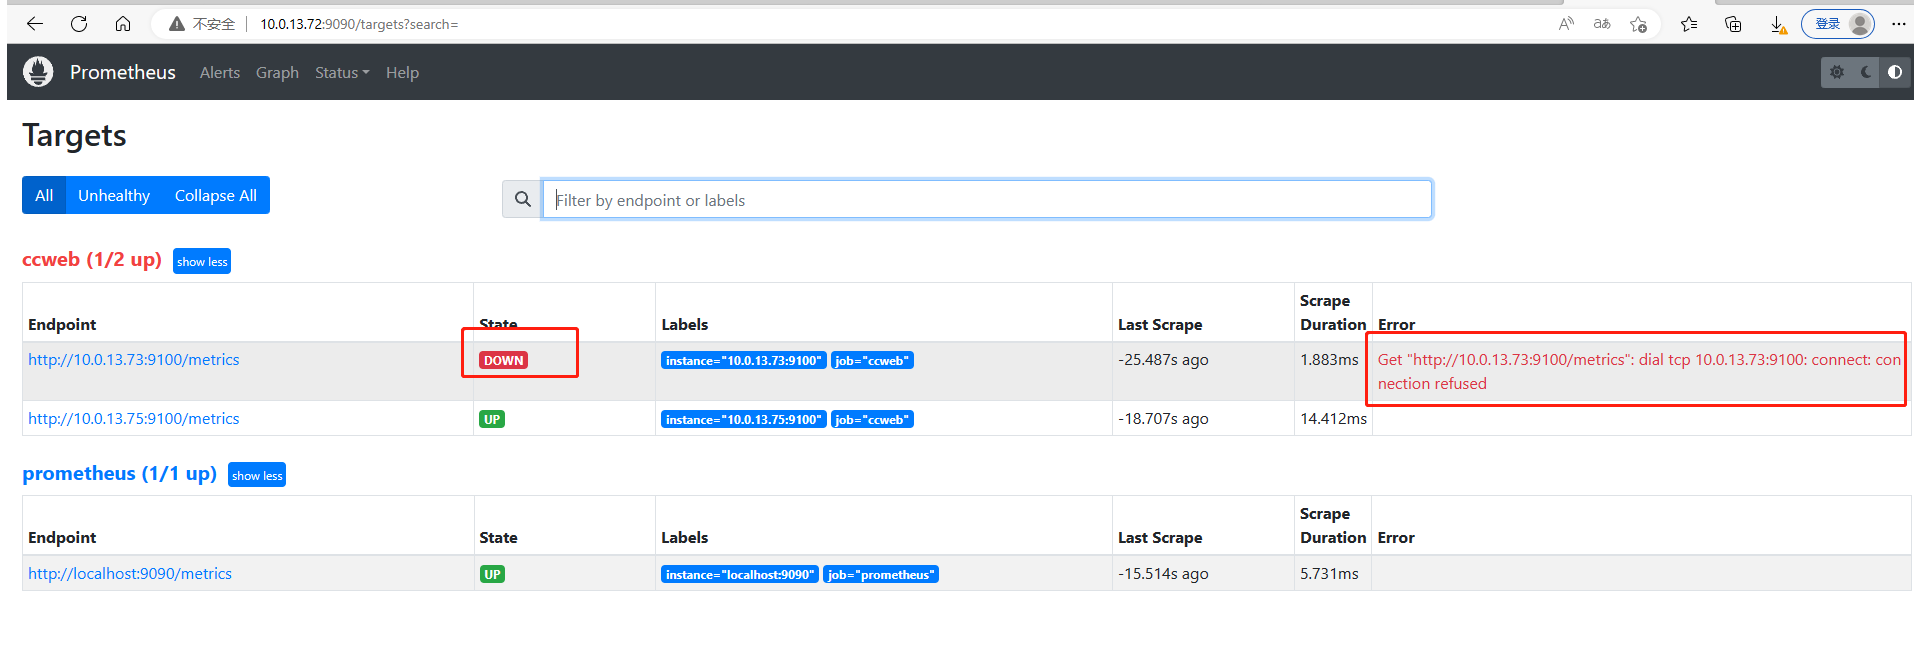1914x664 pixels.
Task: Go back with the browser back arrow
Action: (35, 24)
